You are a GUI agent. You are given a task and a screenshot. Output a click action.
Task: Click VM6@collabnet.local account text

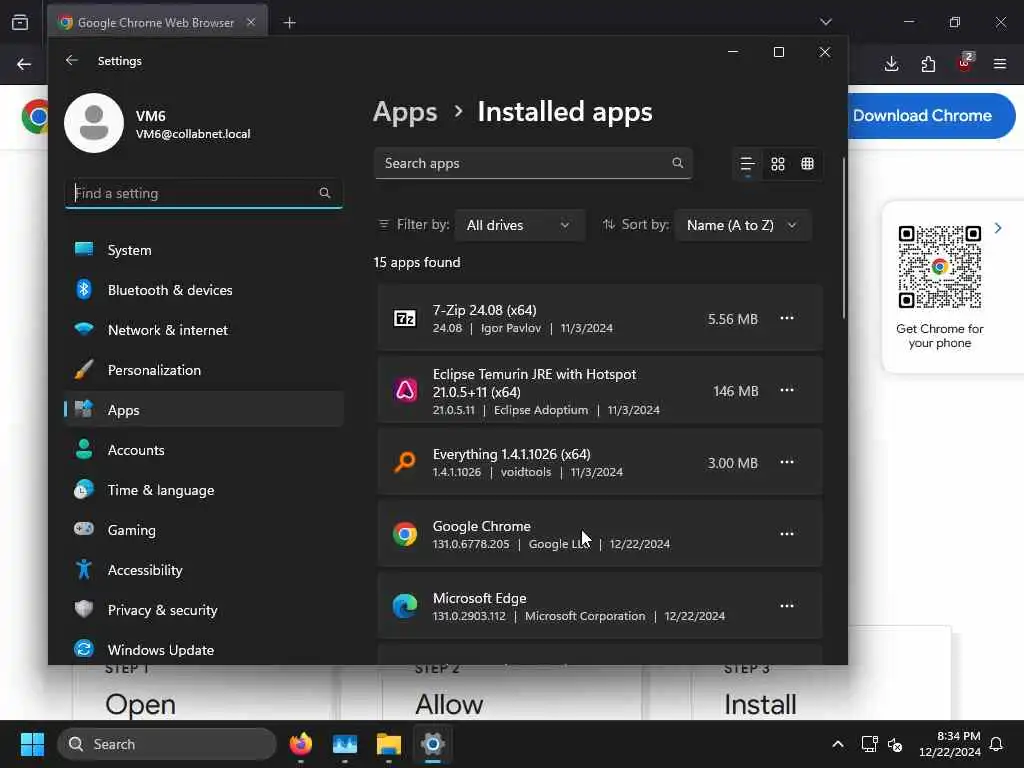[x=193, y=134]
